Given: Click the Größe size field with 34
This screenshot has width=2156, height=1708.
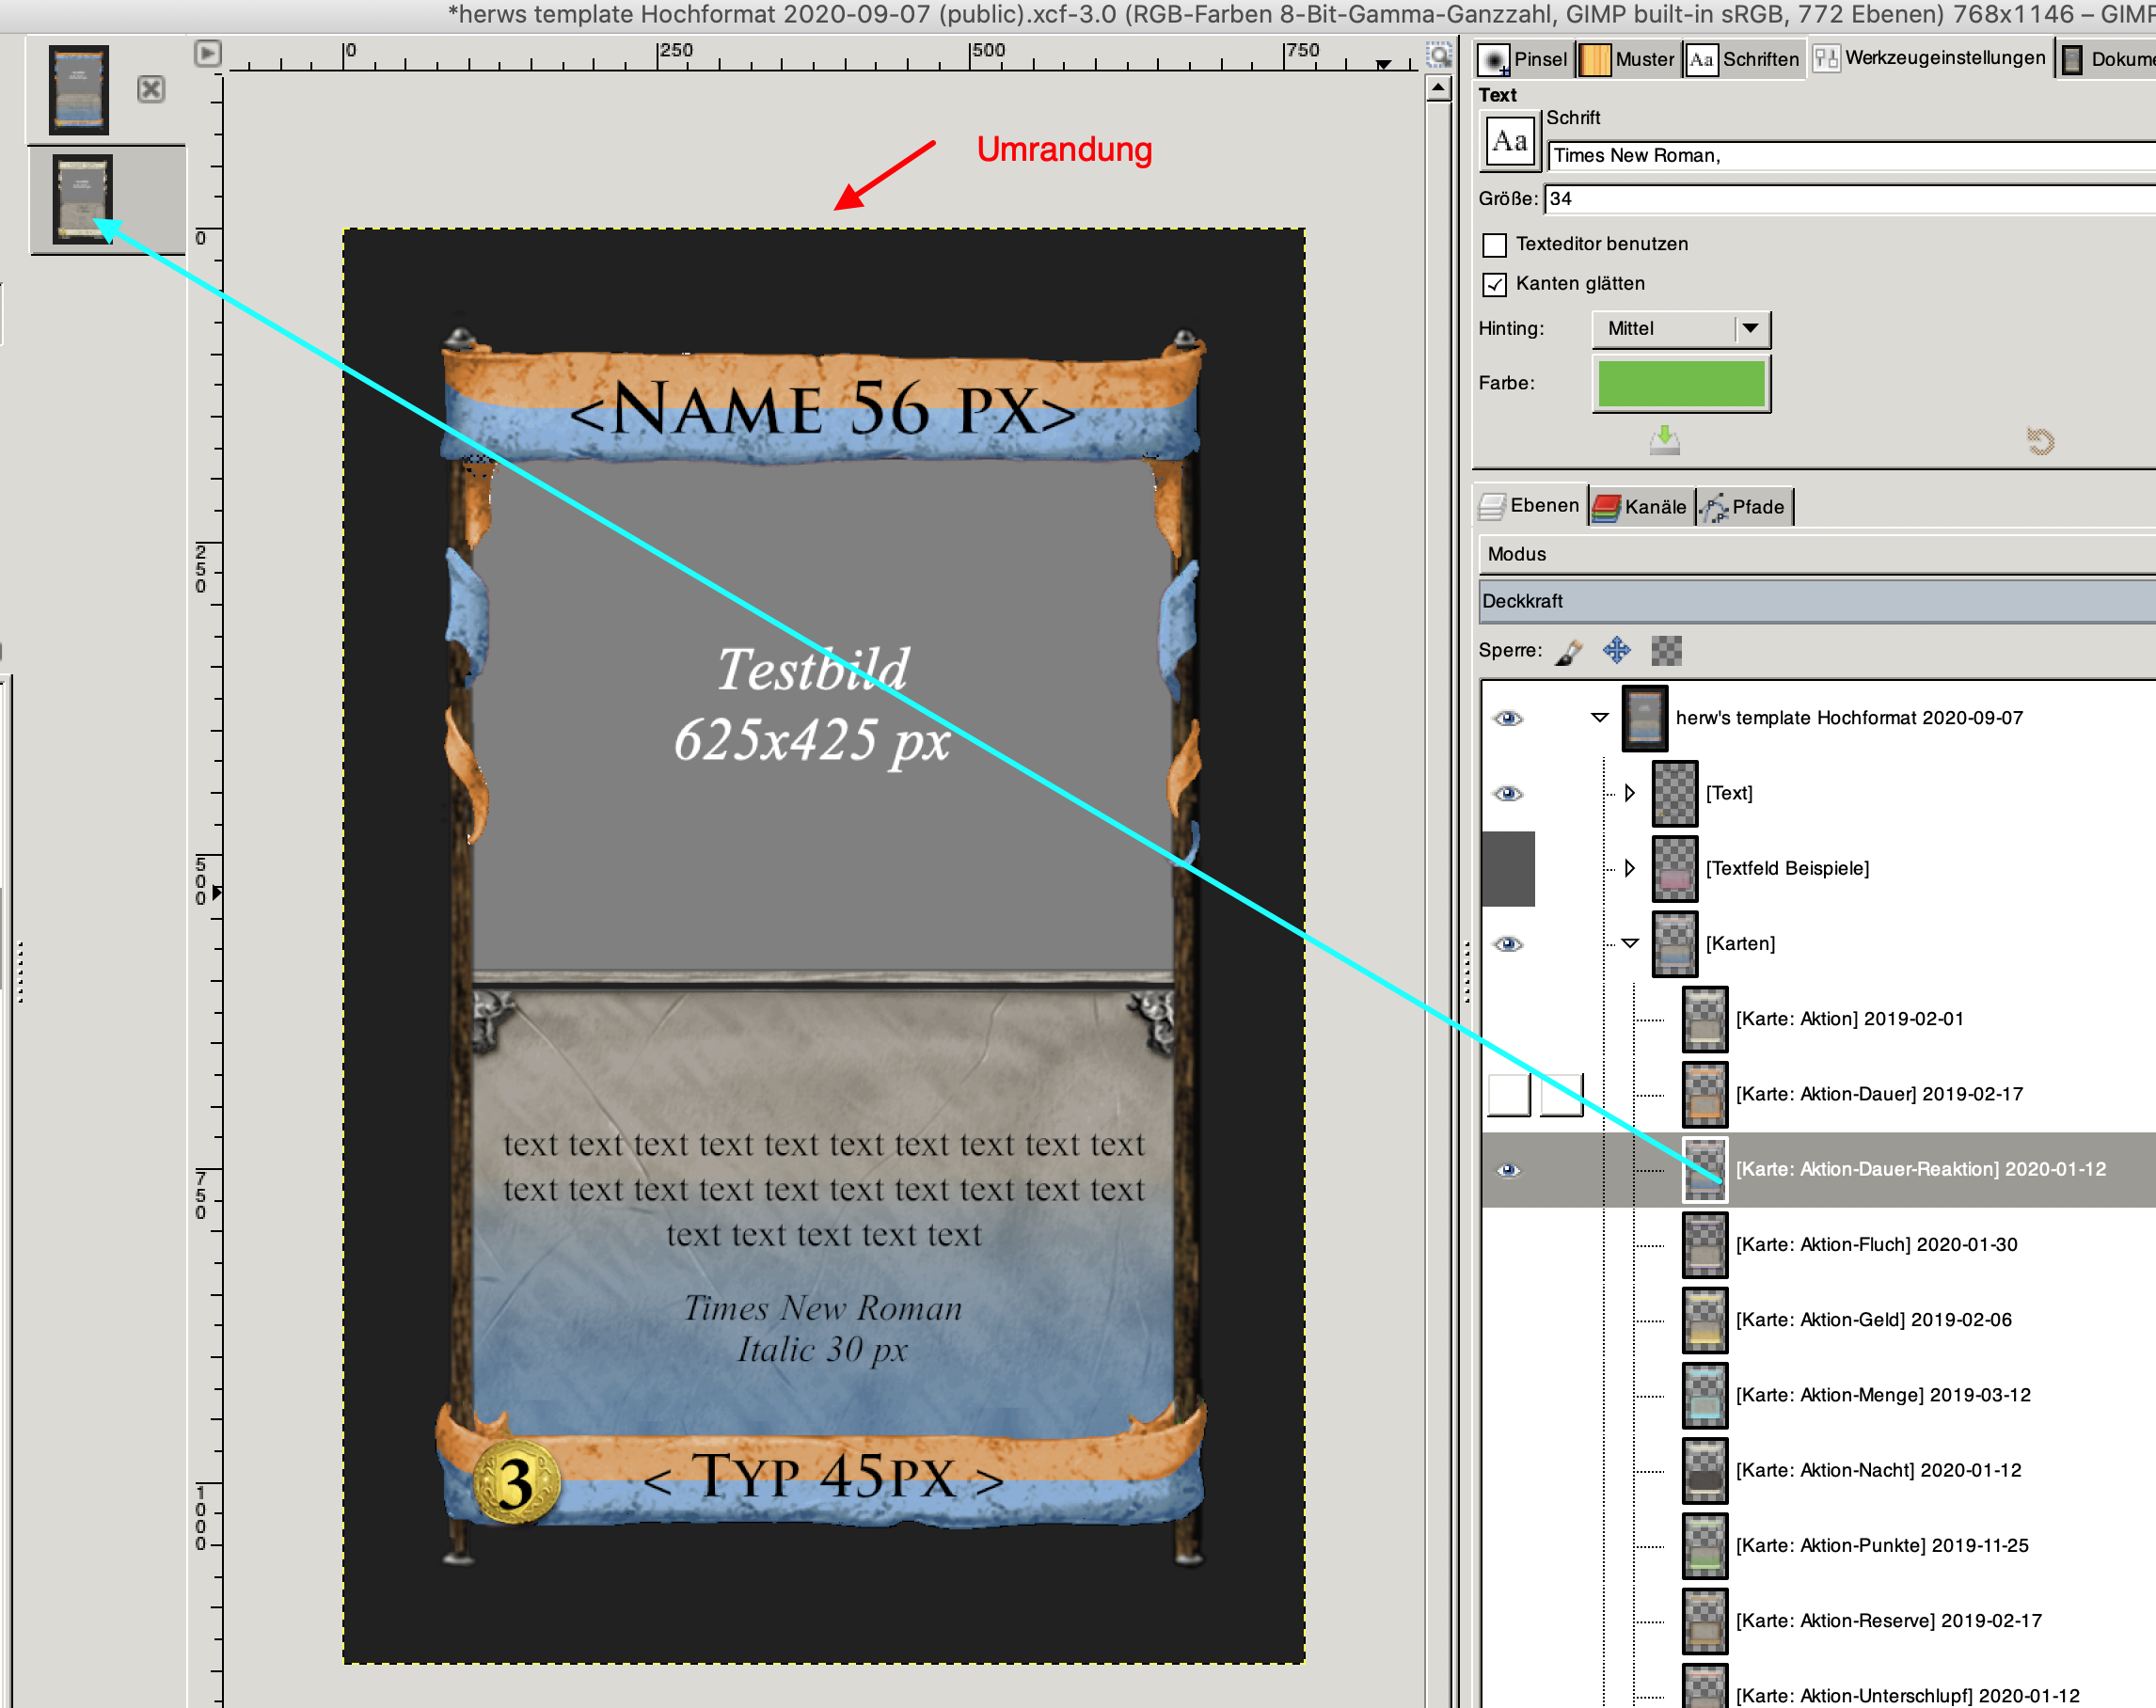Looking at the screenshot, I should [1850, 199].
